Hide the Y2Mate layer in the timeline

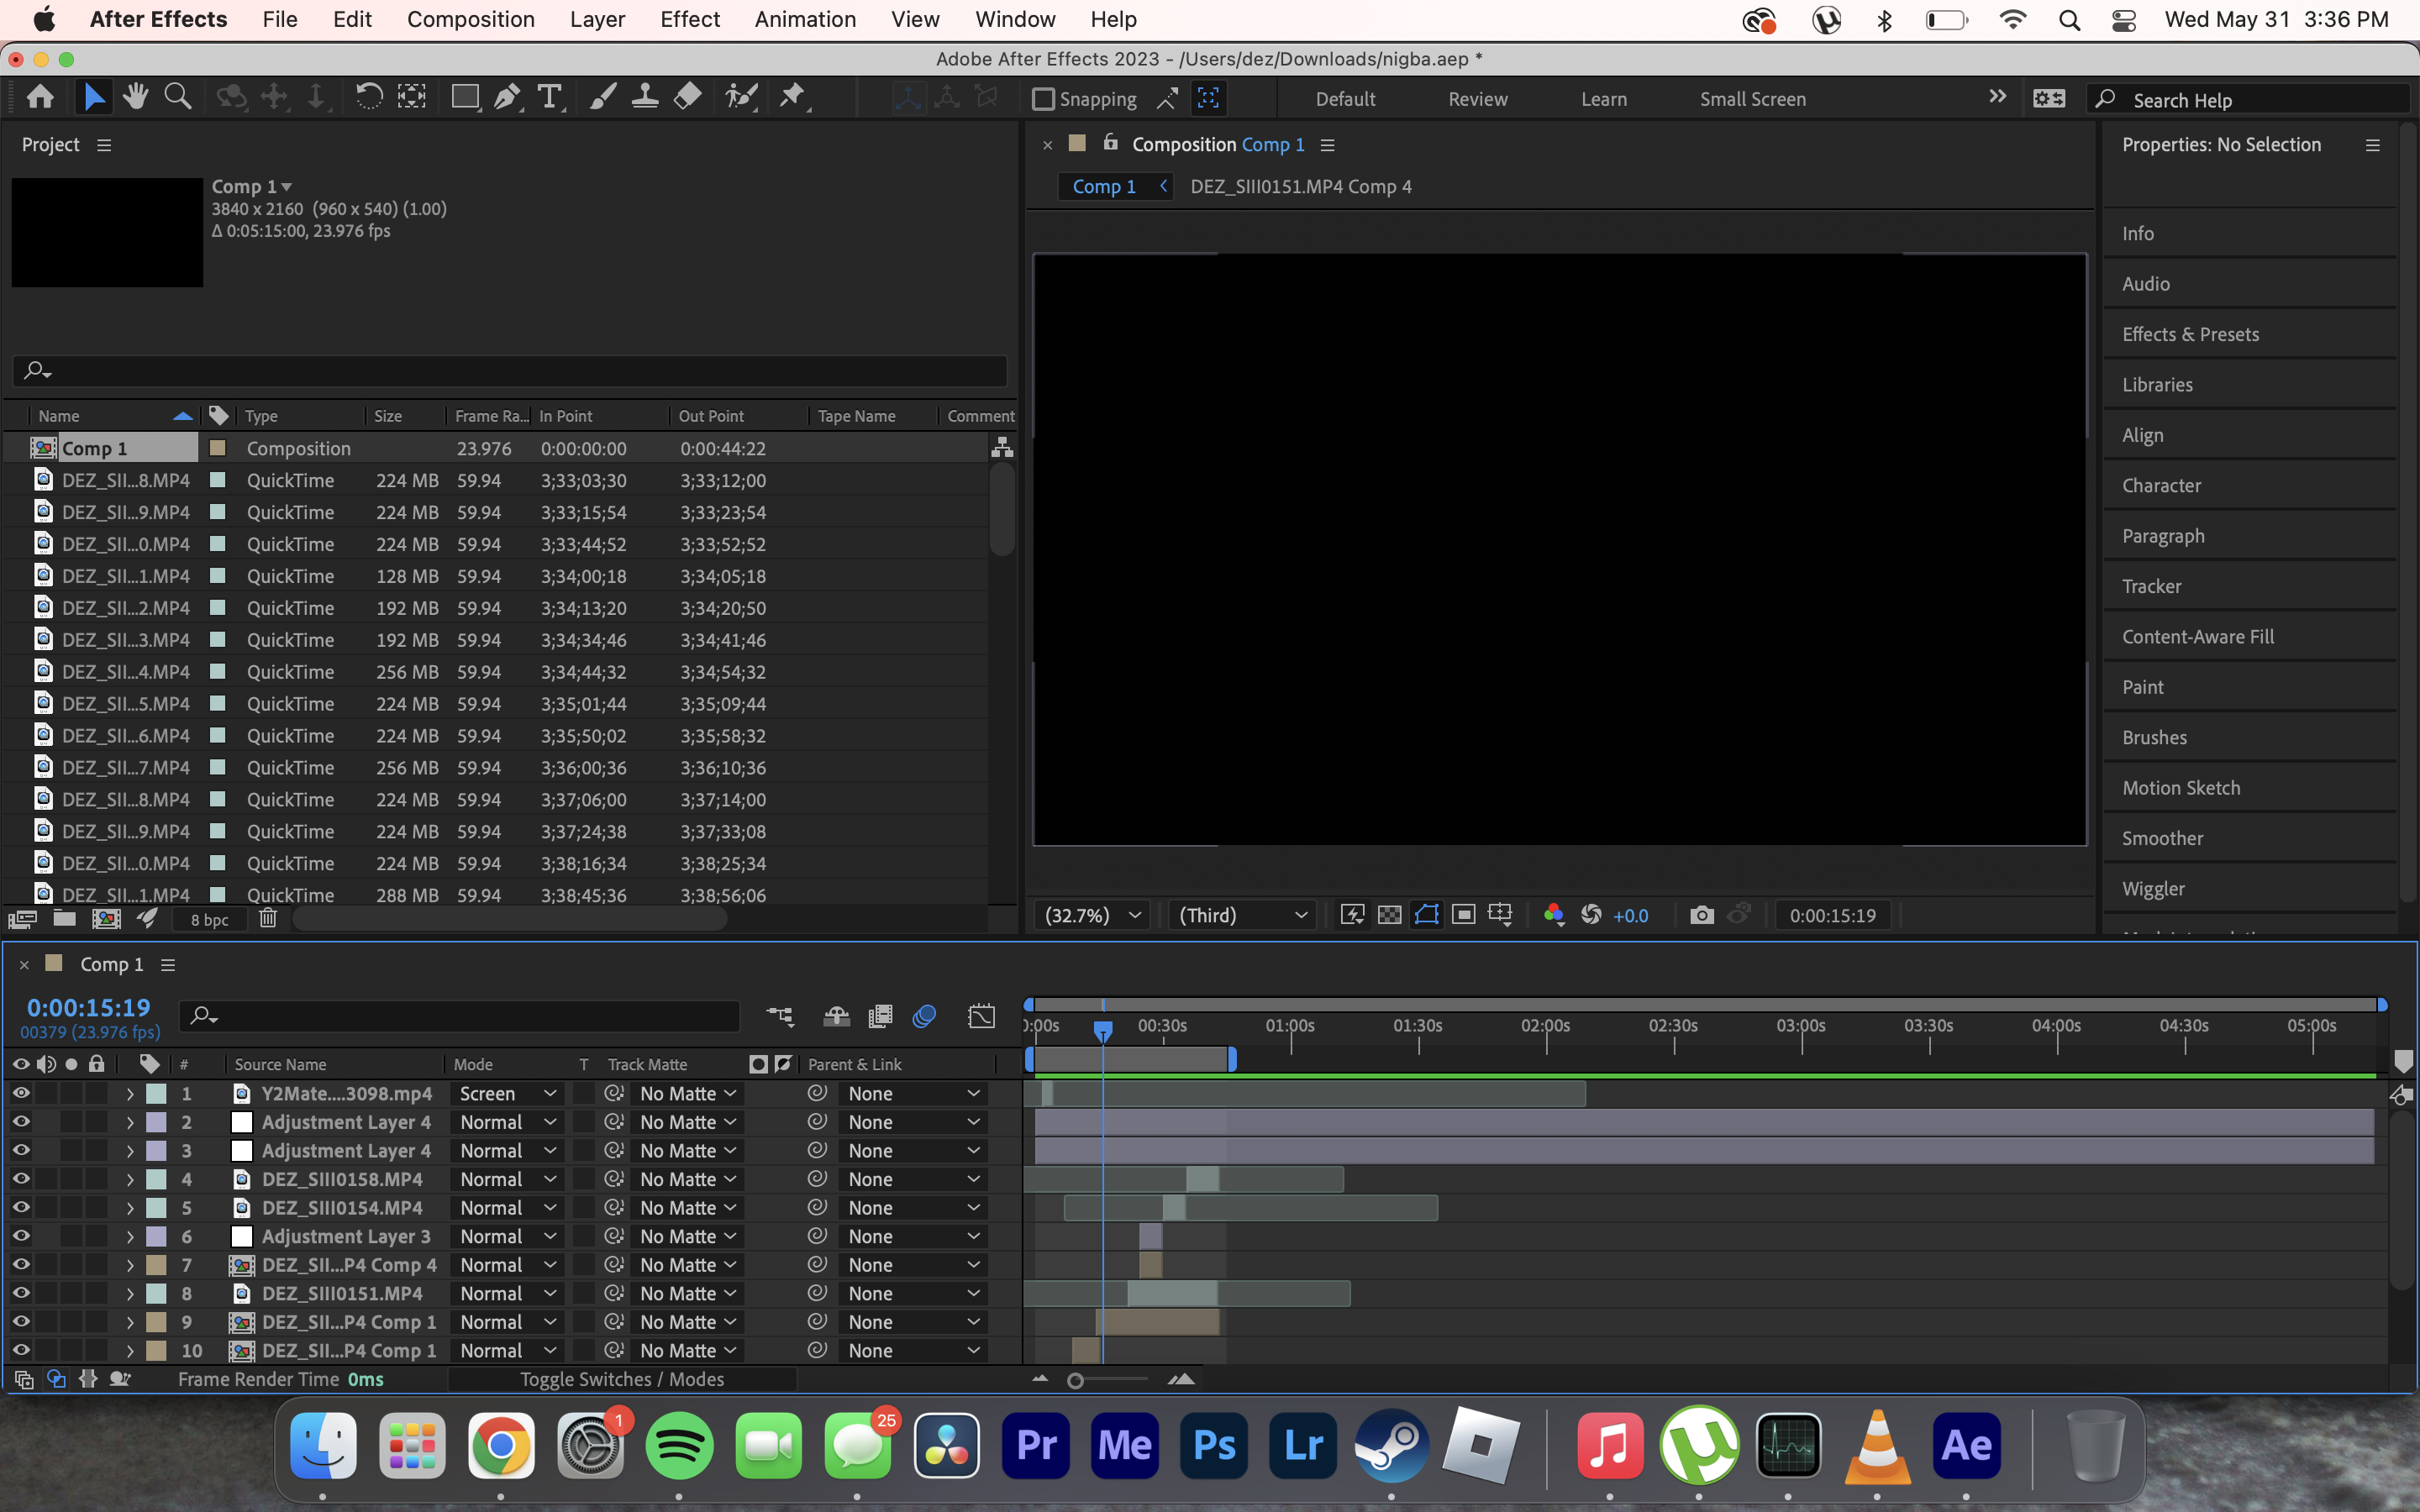point(21,1093)
